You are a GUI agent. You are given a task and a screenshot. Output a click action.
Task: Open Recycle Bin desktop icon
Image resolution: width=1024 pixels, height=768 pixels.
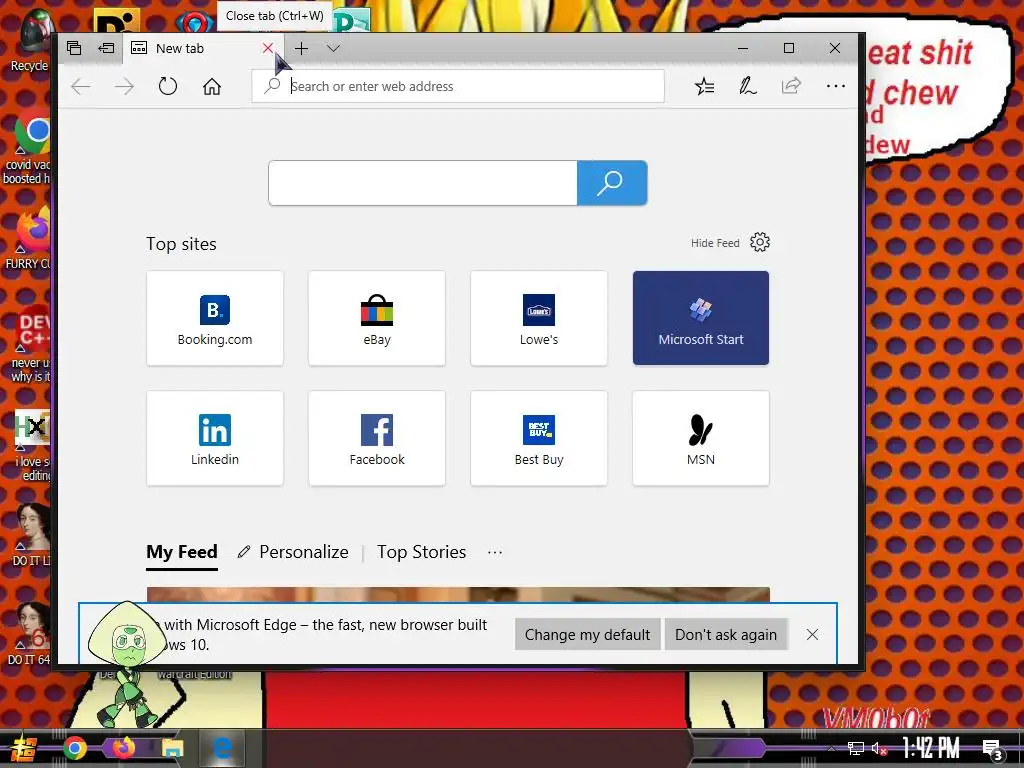(33, 40)
